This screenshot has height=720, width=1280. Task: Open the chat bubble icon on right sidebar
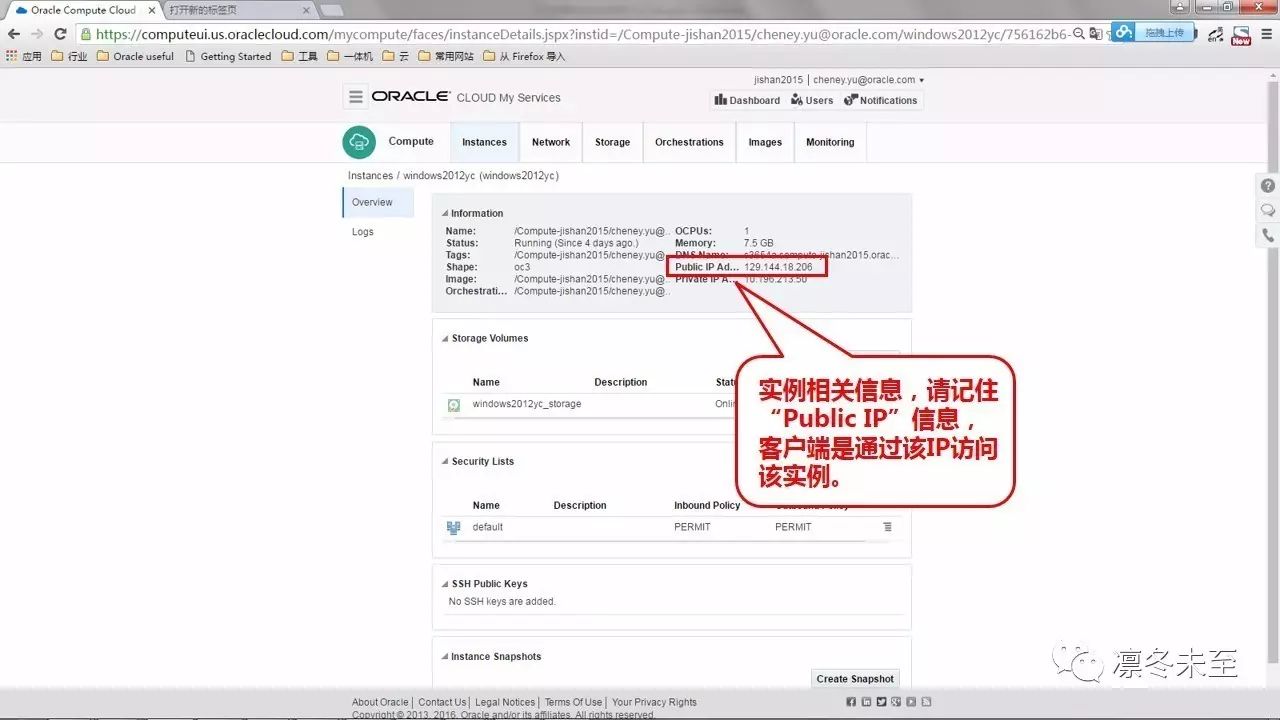click(x=1268, y=210)
